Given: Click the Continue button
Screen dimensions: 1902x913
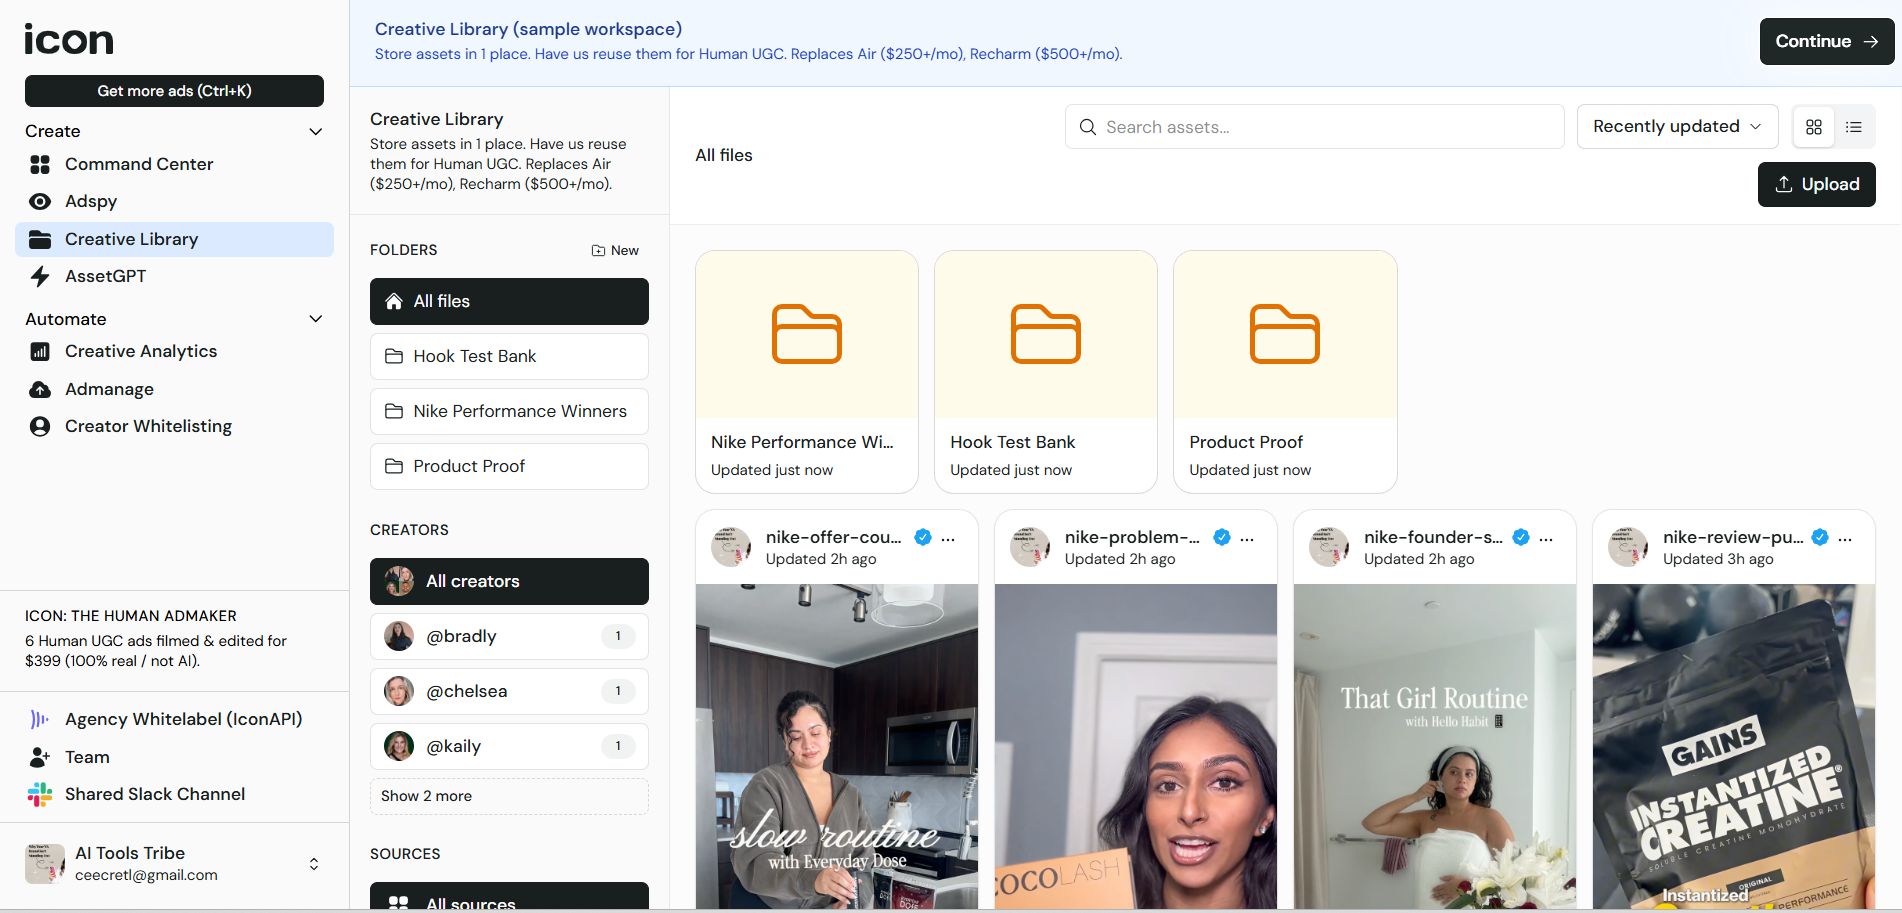Looking at the screenshot, I should coord(1826,41).
